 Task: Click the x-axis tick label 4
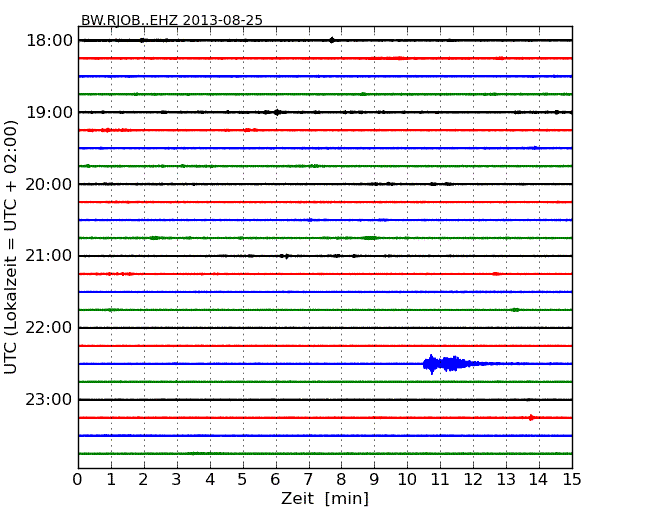pyautogui.click(x=210, y=480)
